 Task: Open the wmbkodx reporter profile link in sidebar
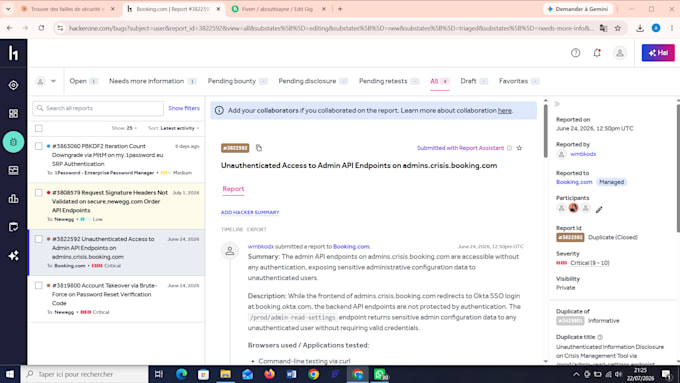[x=583, y=154]
